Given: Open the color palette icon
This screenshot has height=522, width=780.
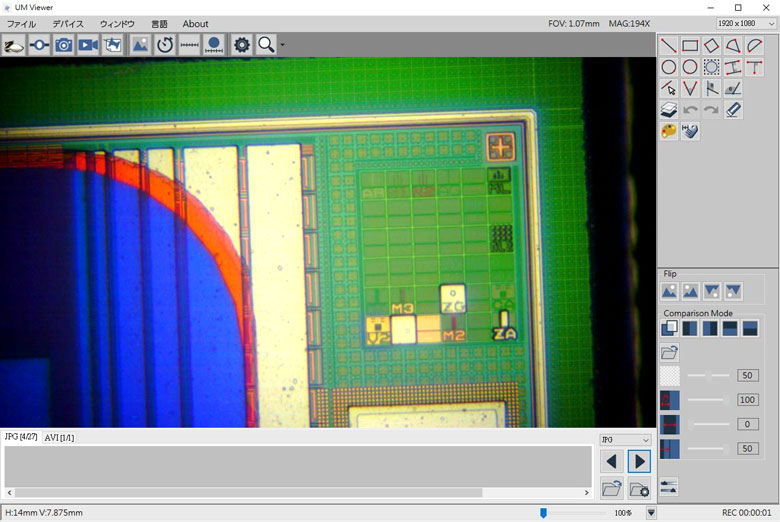Looking at the screenshot, I should coord(669,131).
